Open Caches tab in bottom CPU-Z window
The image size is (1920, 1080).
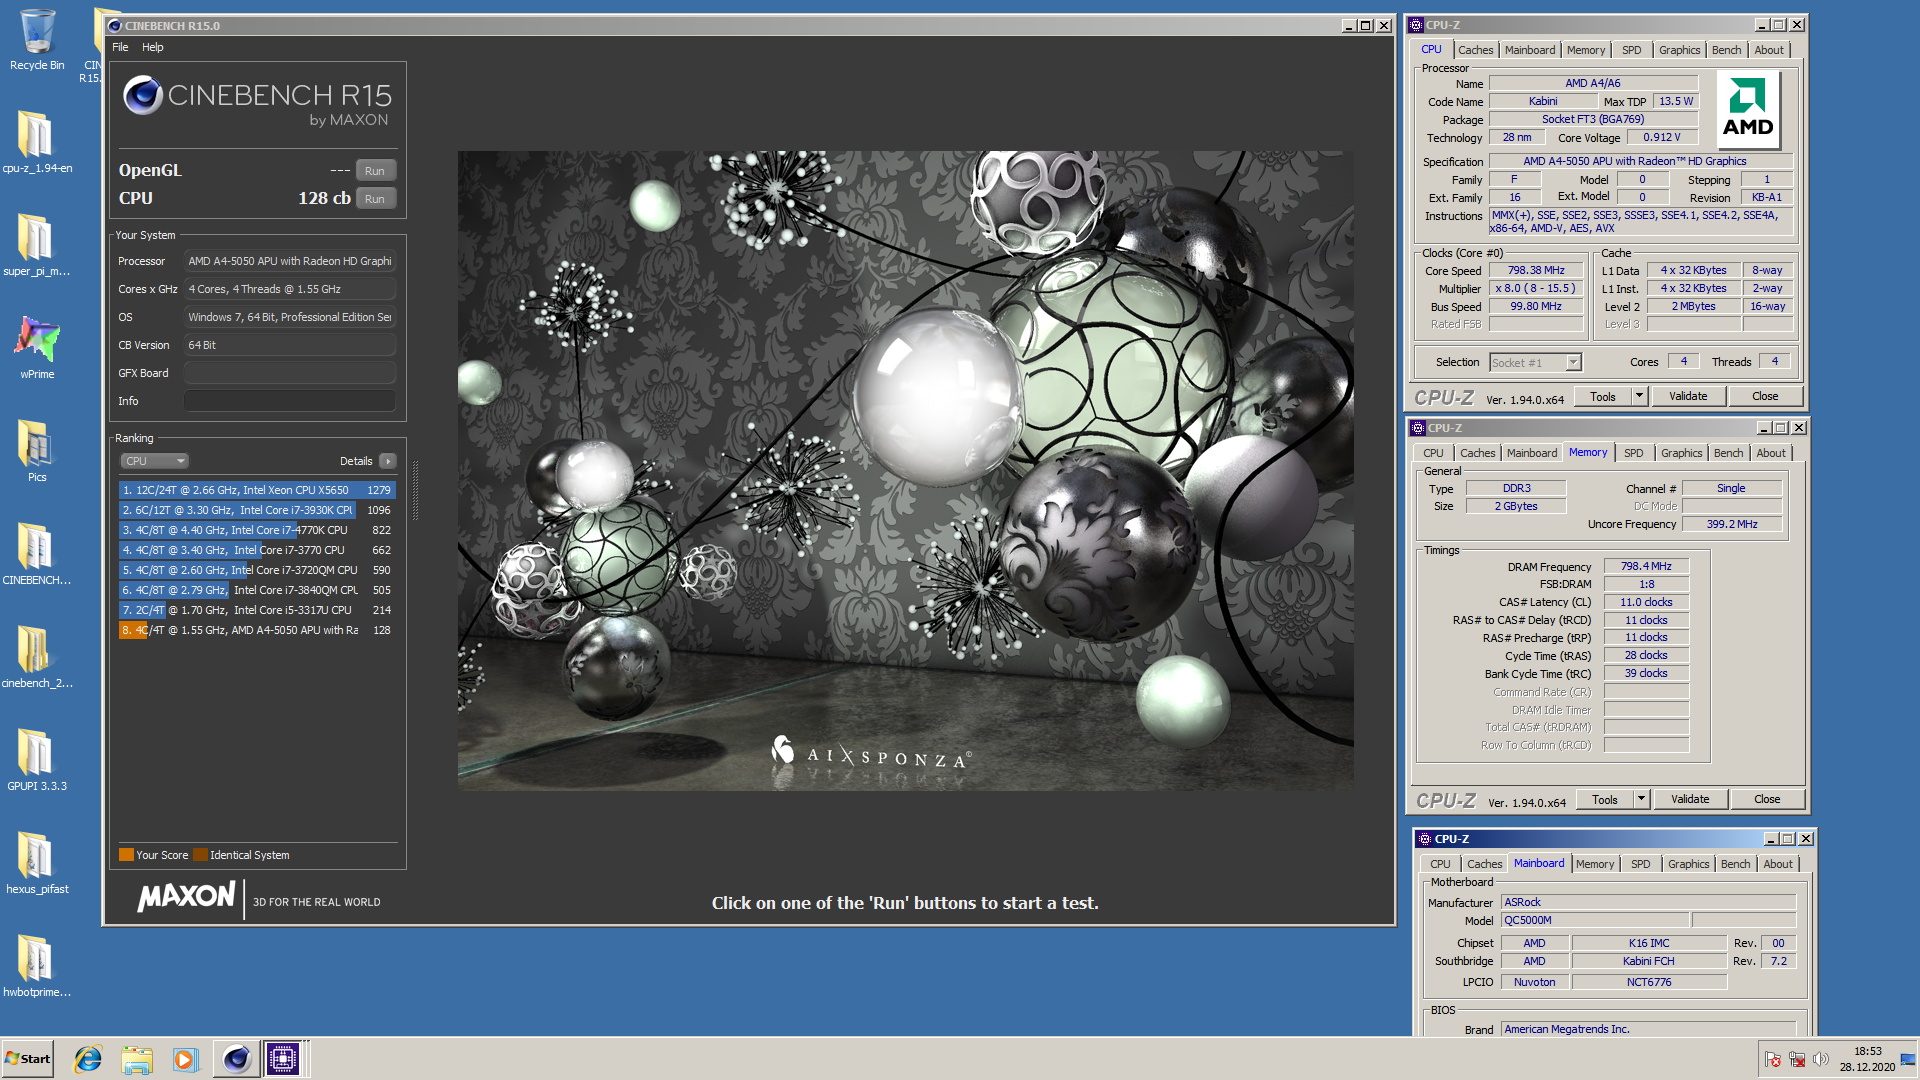coord(1484,864)
